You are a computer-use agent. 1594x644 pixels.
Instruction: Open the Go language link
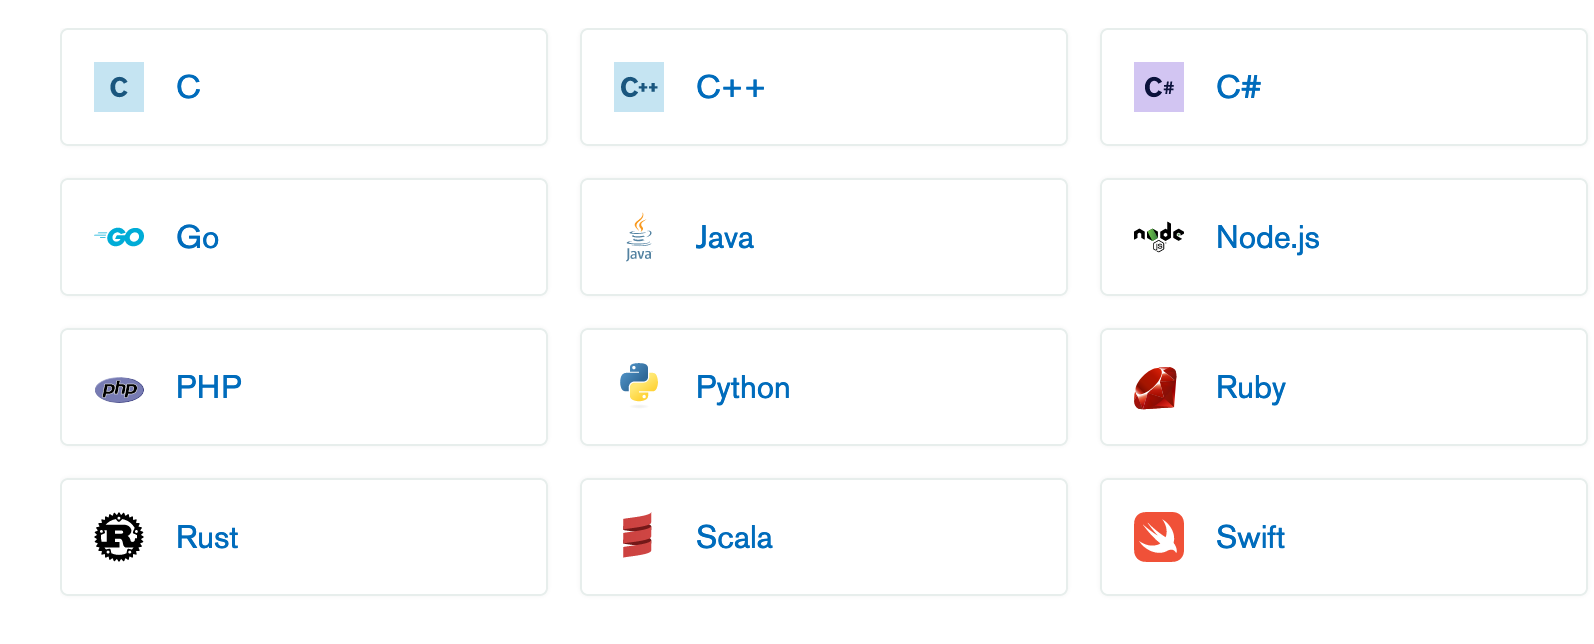pos(198,238)
